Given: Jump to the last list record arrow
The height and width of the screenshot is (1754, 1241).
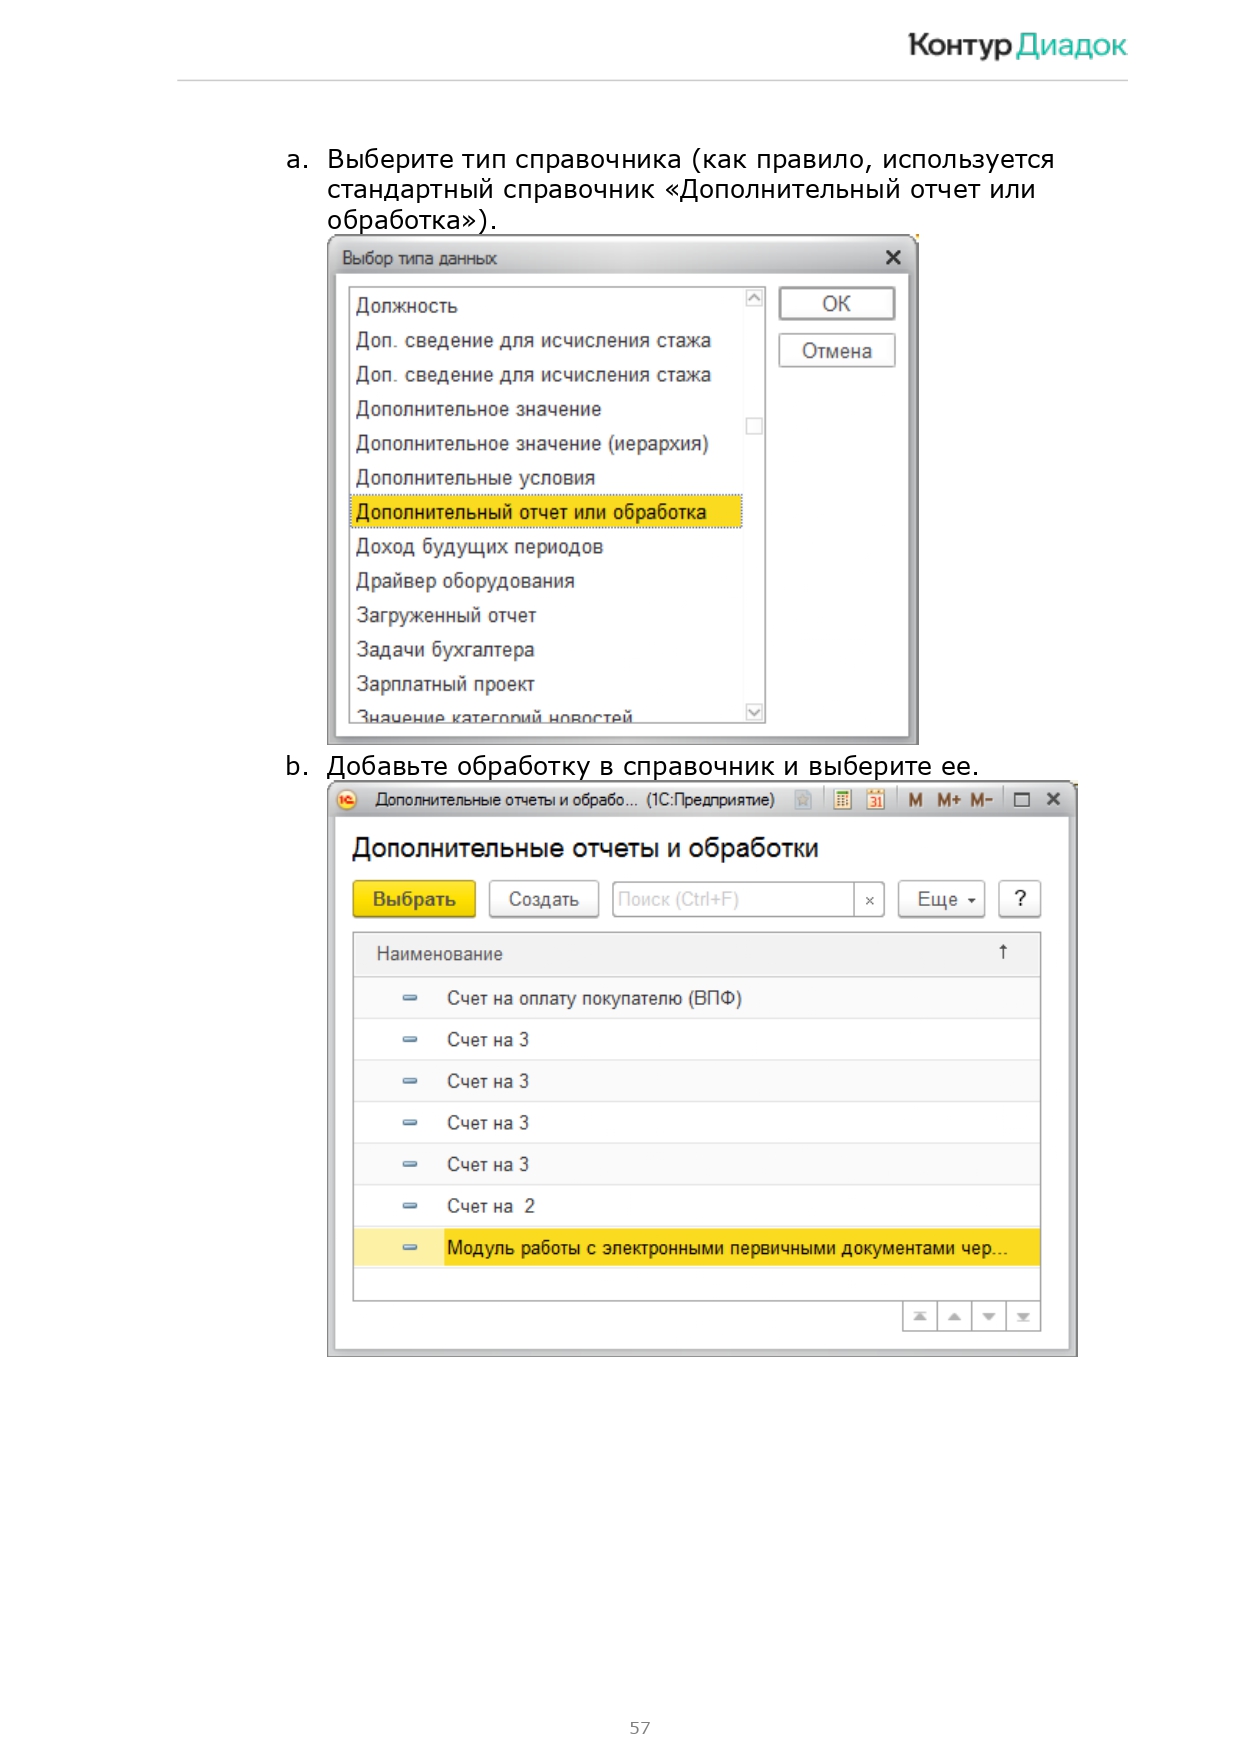Looking at the screenshot, I should [1023, 1317].
